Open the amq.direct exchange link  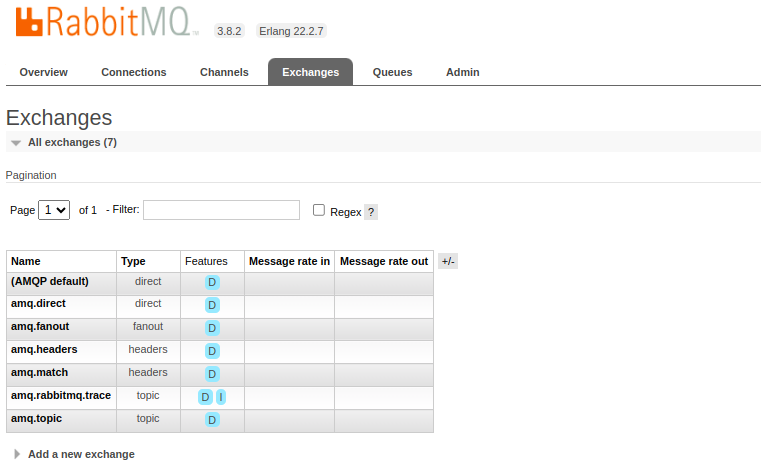tap(38, 303)
